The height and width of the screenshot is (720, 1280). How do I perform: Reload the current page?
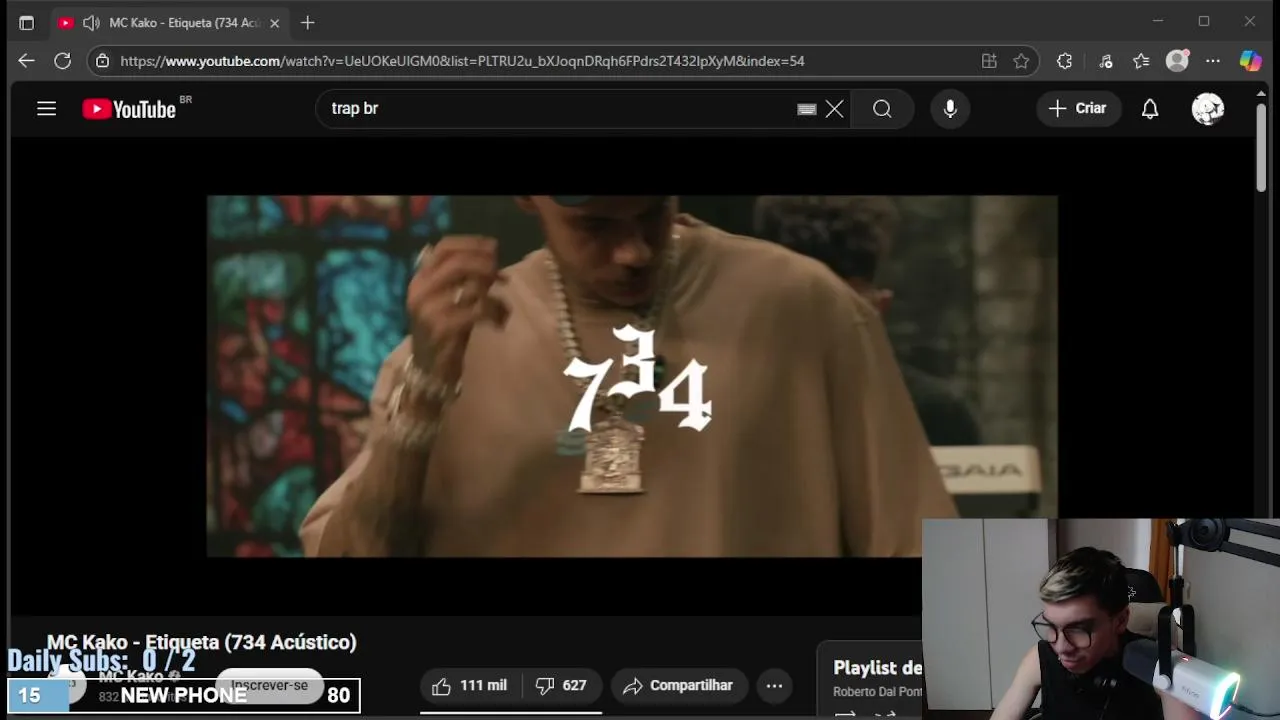point(62,61)
